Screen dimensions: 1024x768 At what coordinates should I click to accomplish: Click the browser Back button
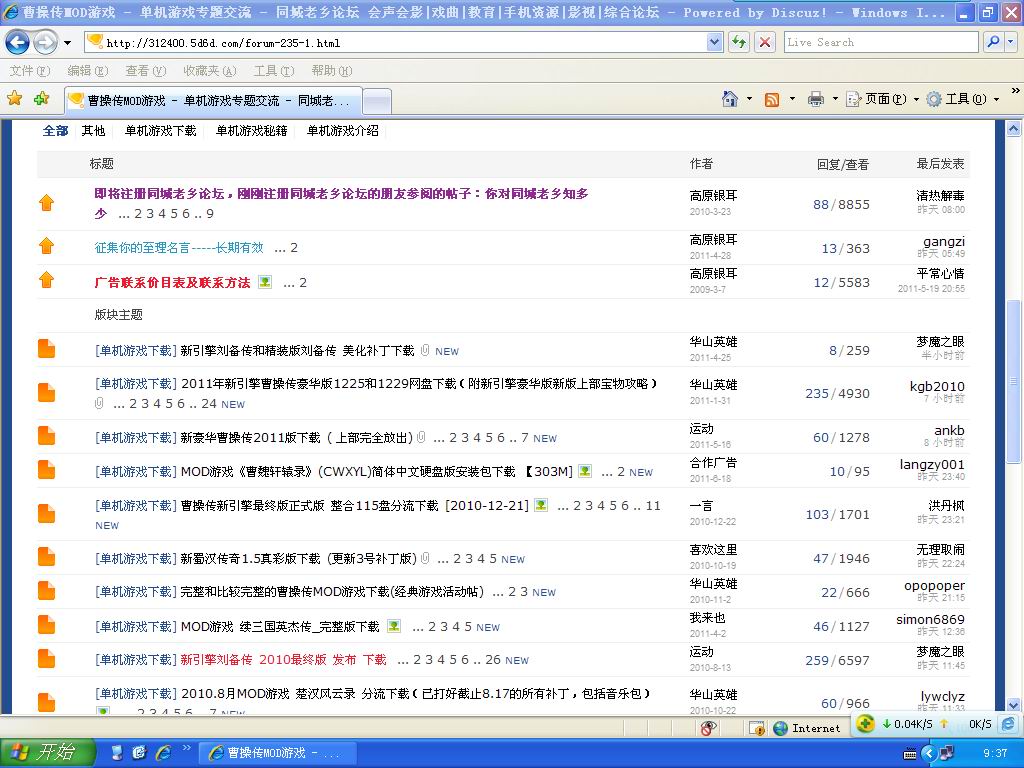coord(17,42)
